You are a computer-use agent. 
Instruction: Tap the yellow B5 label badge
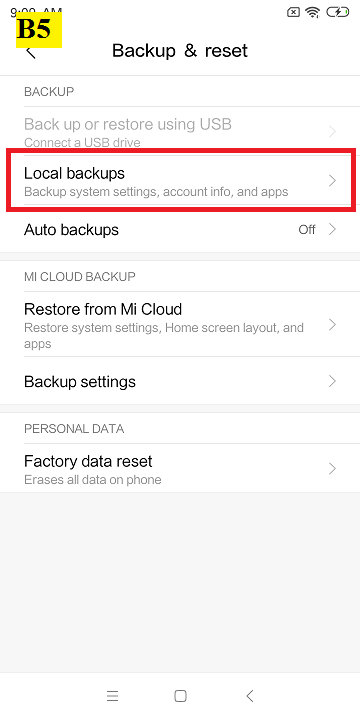tap(39, 30)
